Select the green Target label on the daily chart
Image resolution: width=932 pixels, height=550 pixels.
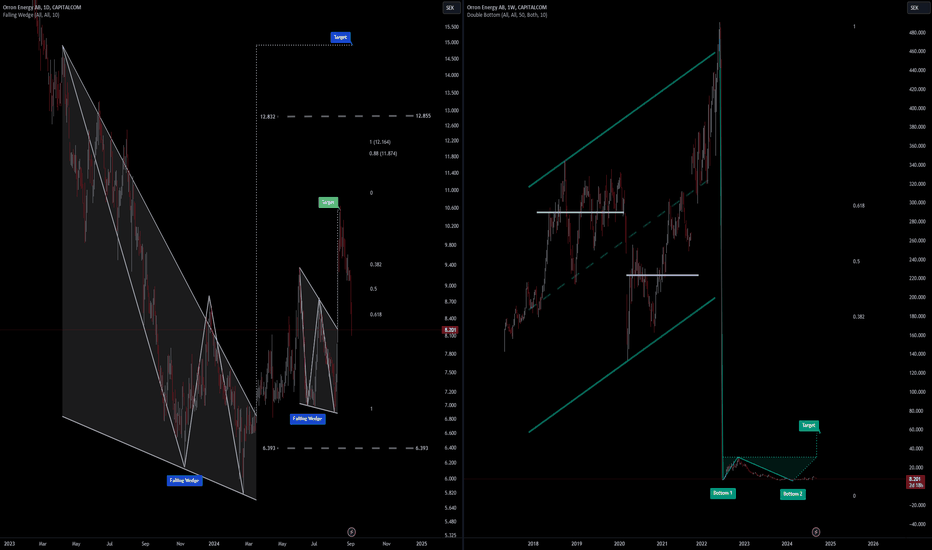click(x=328, y=202)
